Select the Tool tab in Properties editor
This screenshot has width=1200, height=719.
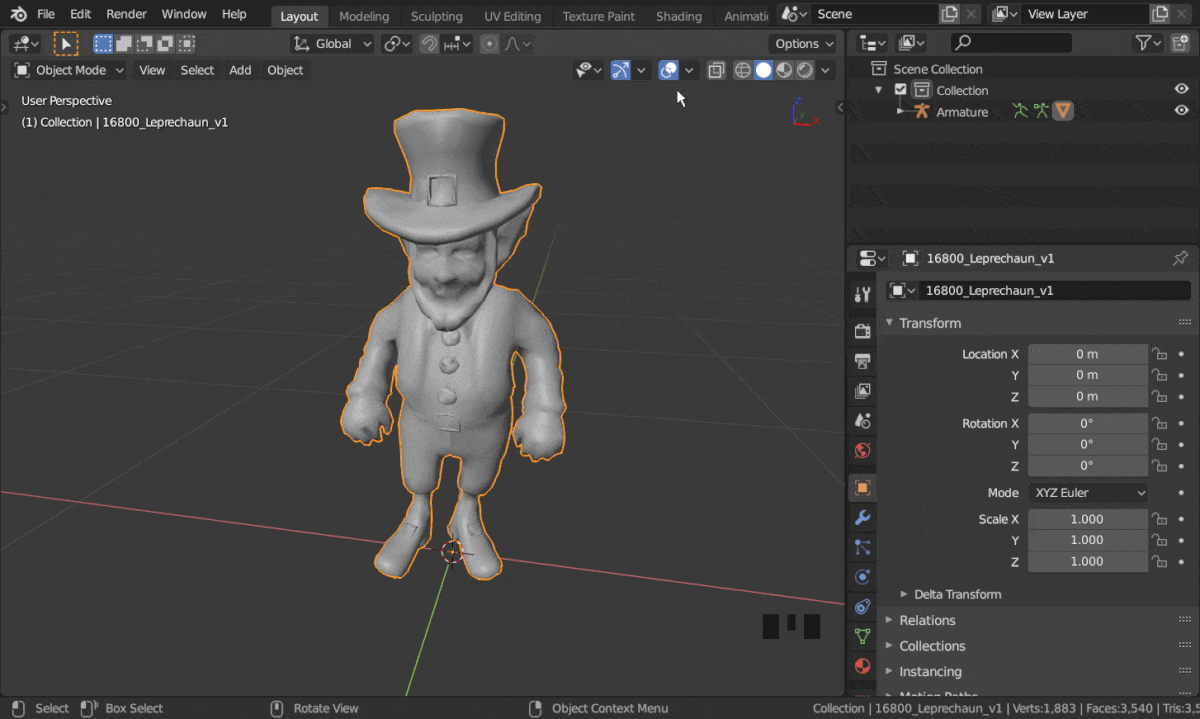862,294
